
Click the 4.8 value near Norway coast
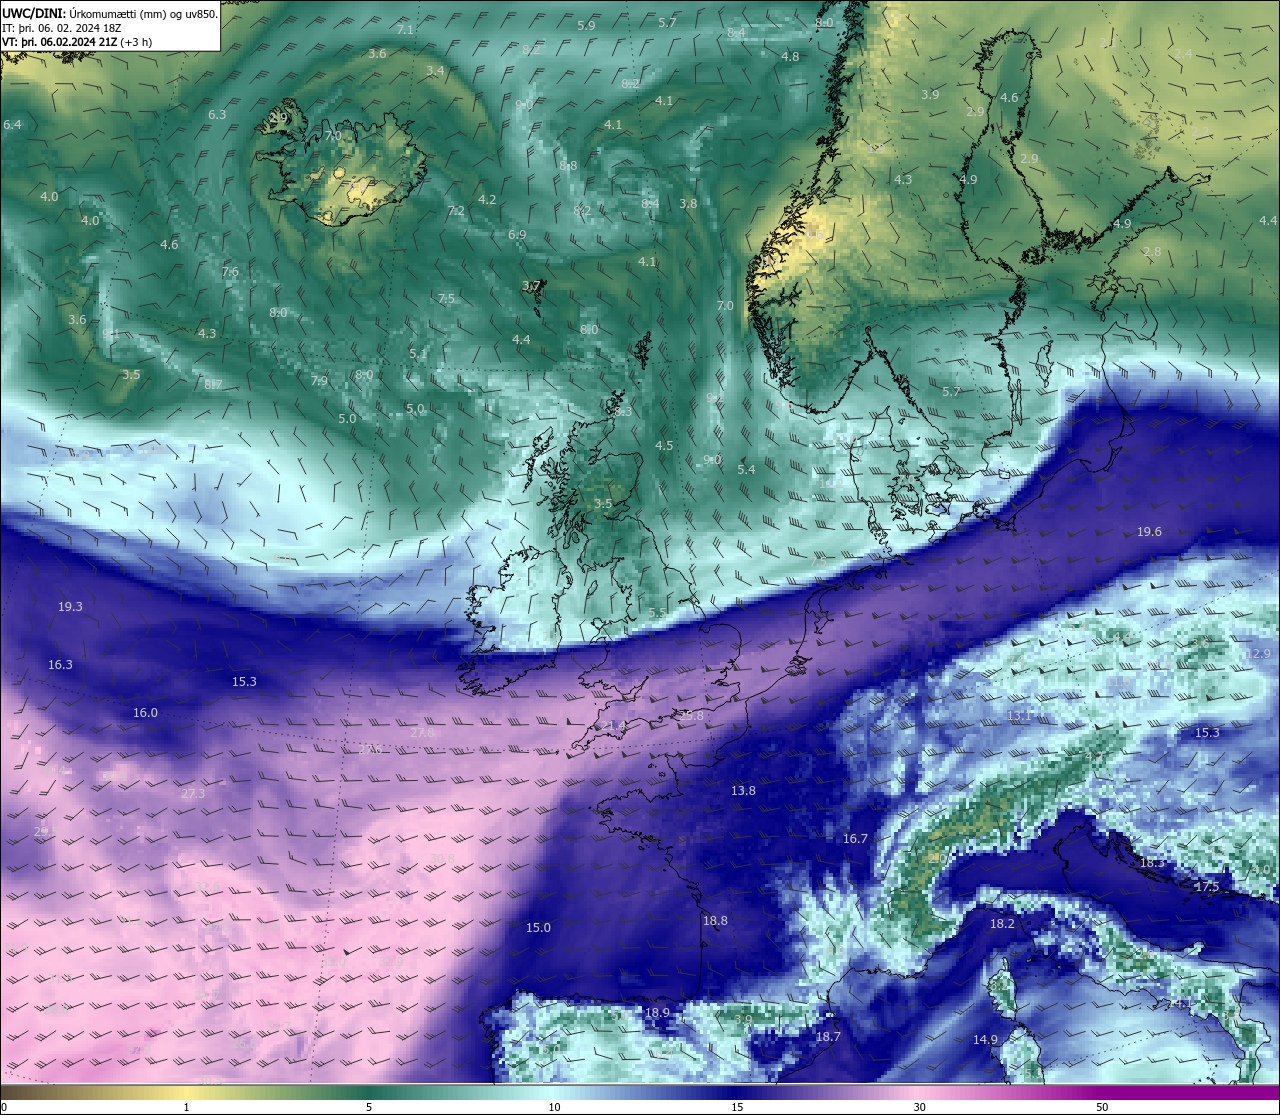point(790,57)
